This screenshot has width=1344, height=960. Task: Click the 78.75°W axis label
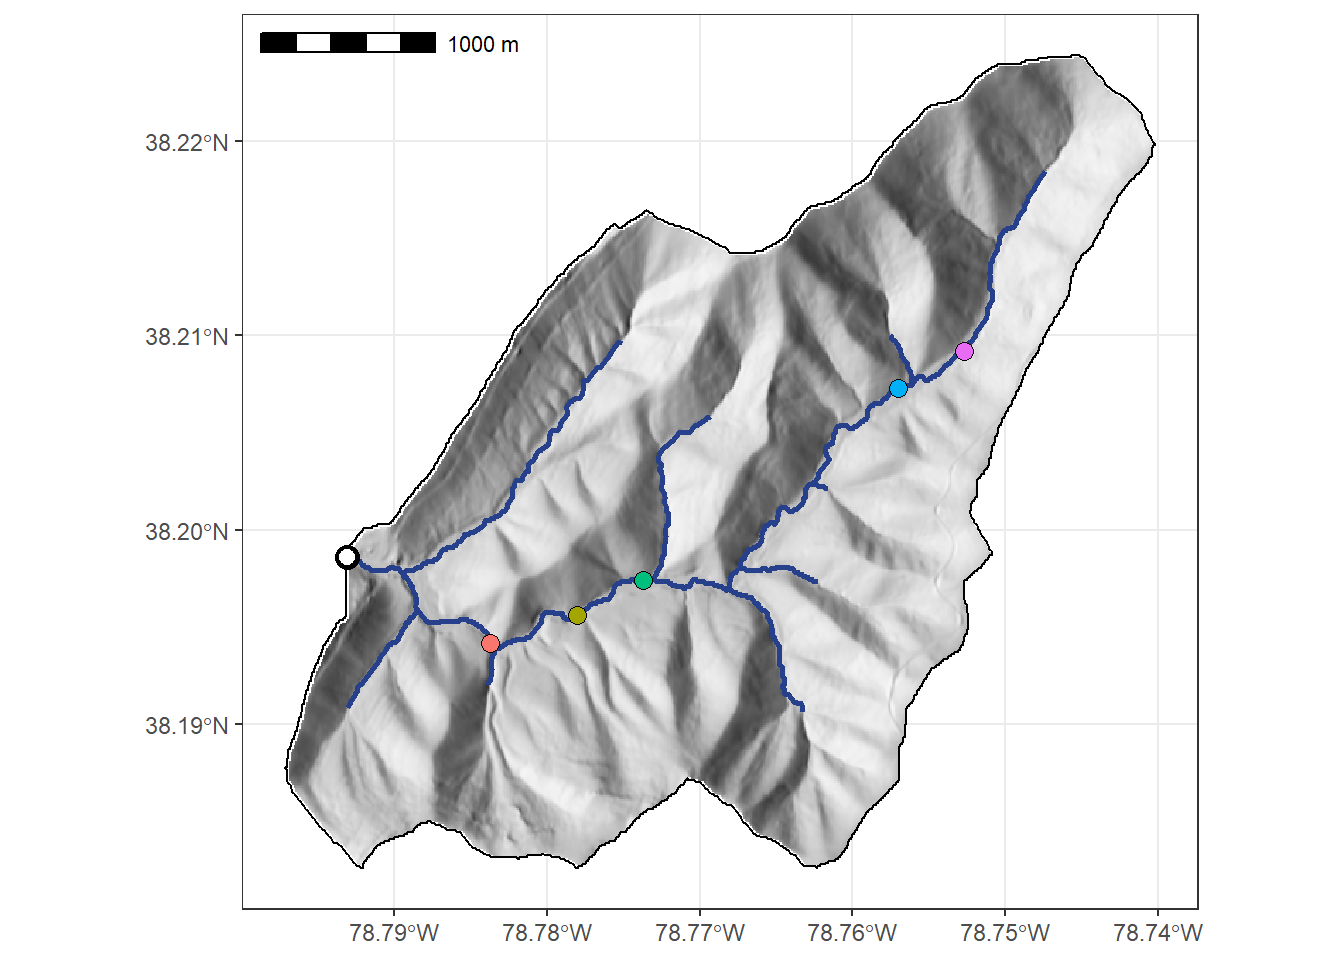[1005, 933]
